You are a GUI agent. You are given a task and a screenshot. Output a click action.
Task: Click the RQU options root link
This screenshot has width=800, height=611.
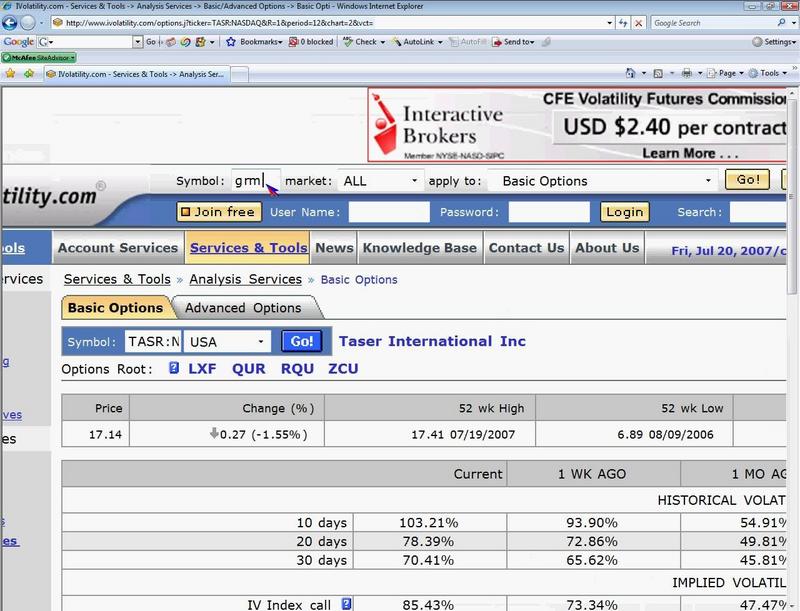297,368
